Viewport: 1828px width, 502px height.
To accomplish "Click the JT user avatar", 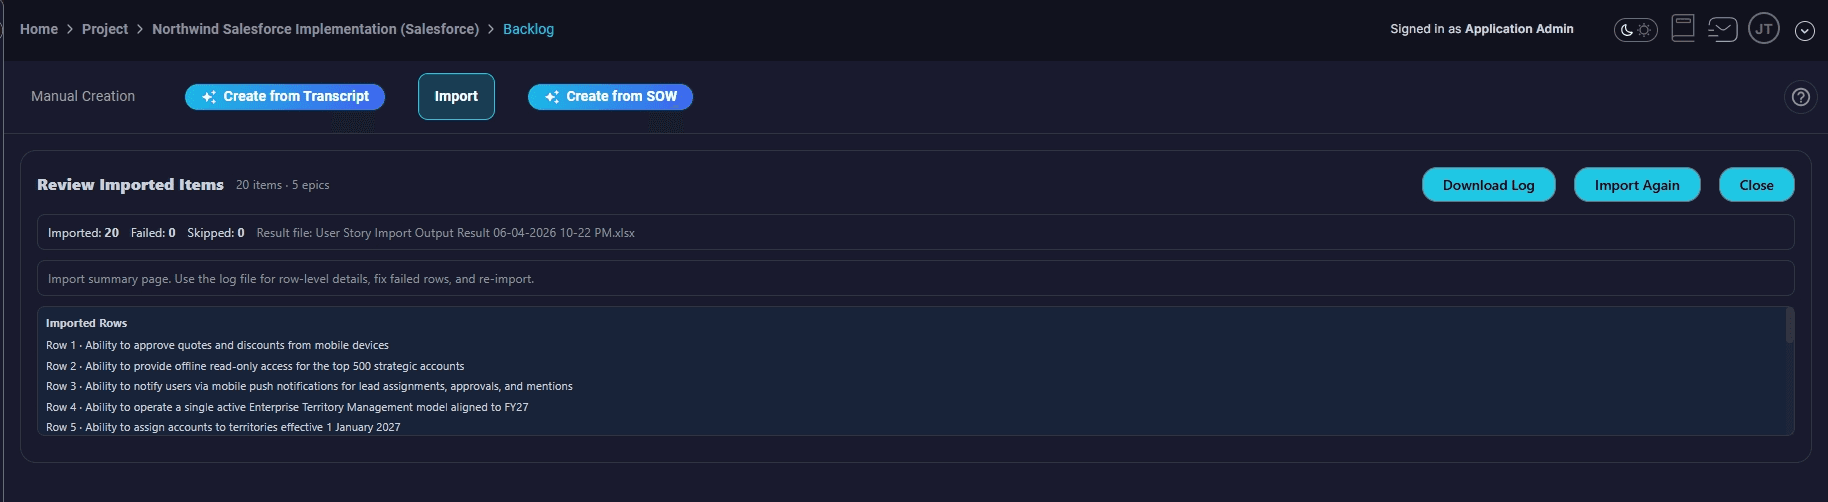I will (1764, 29).
